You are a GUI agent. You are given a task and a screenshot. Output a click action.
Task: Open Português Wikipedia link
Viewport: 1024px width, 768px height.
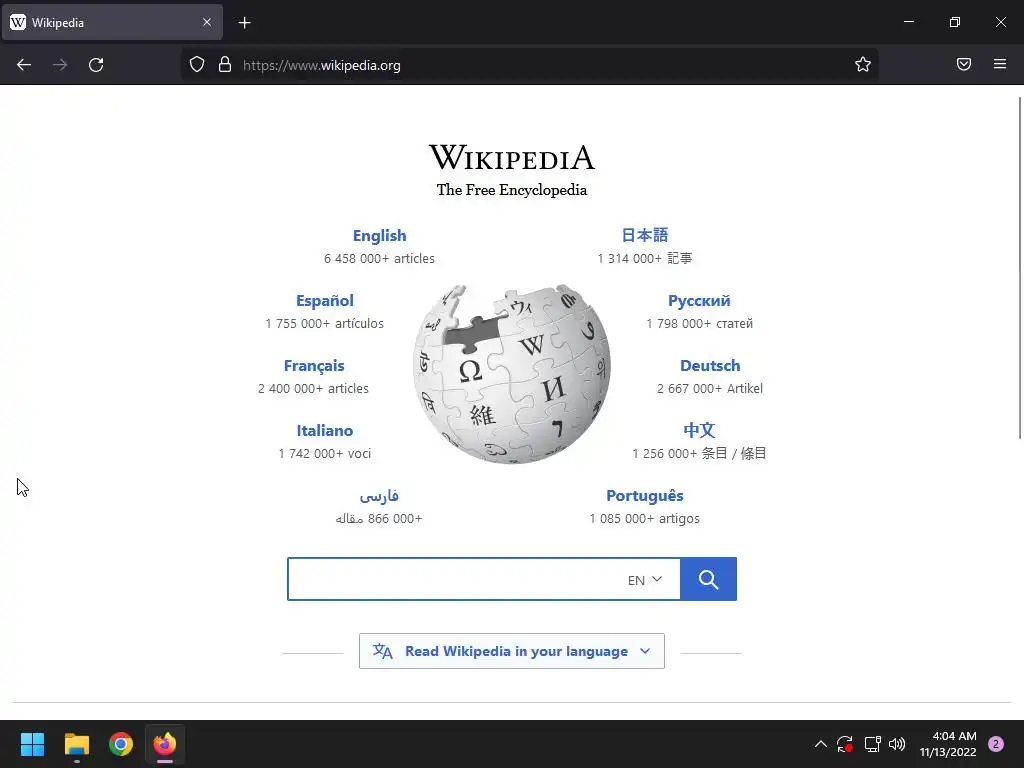[x=645, y=496]
